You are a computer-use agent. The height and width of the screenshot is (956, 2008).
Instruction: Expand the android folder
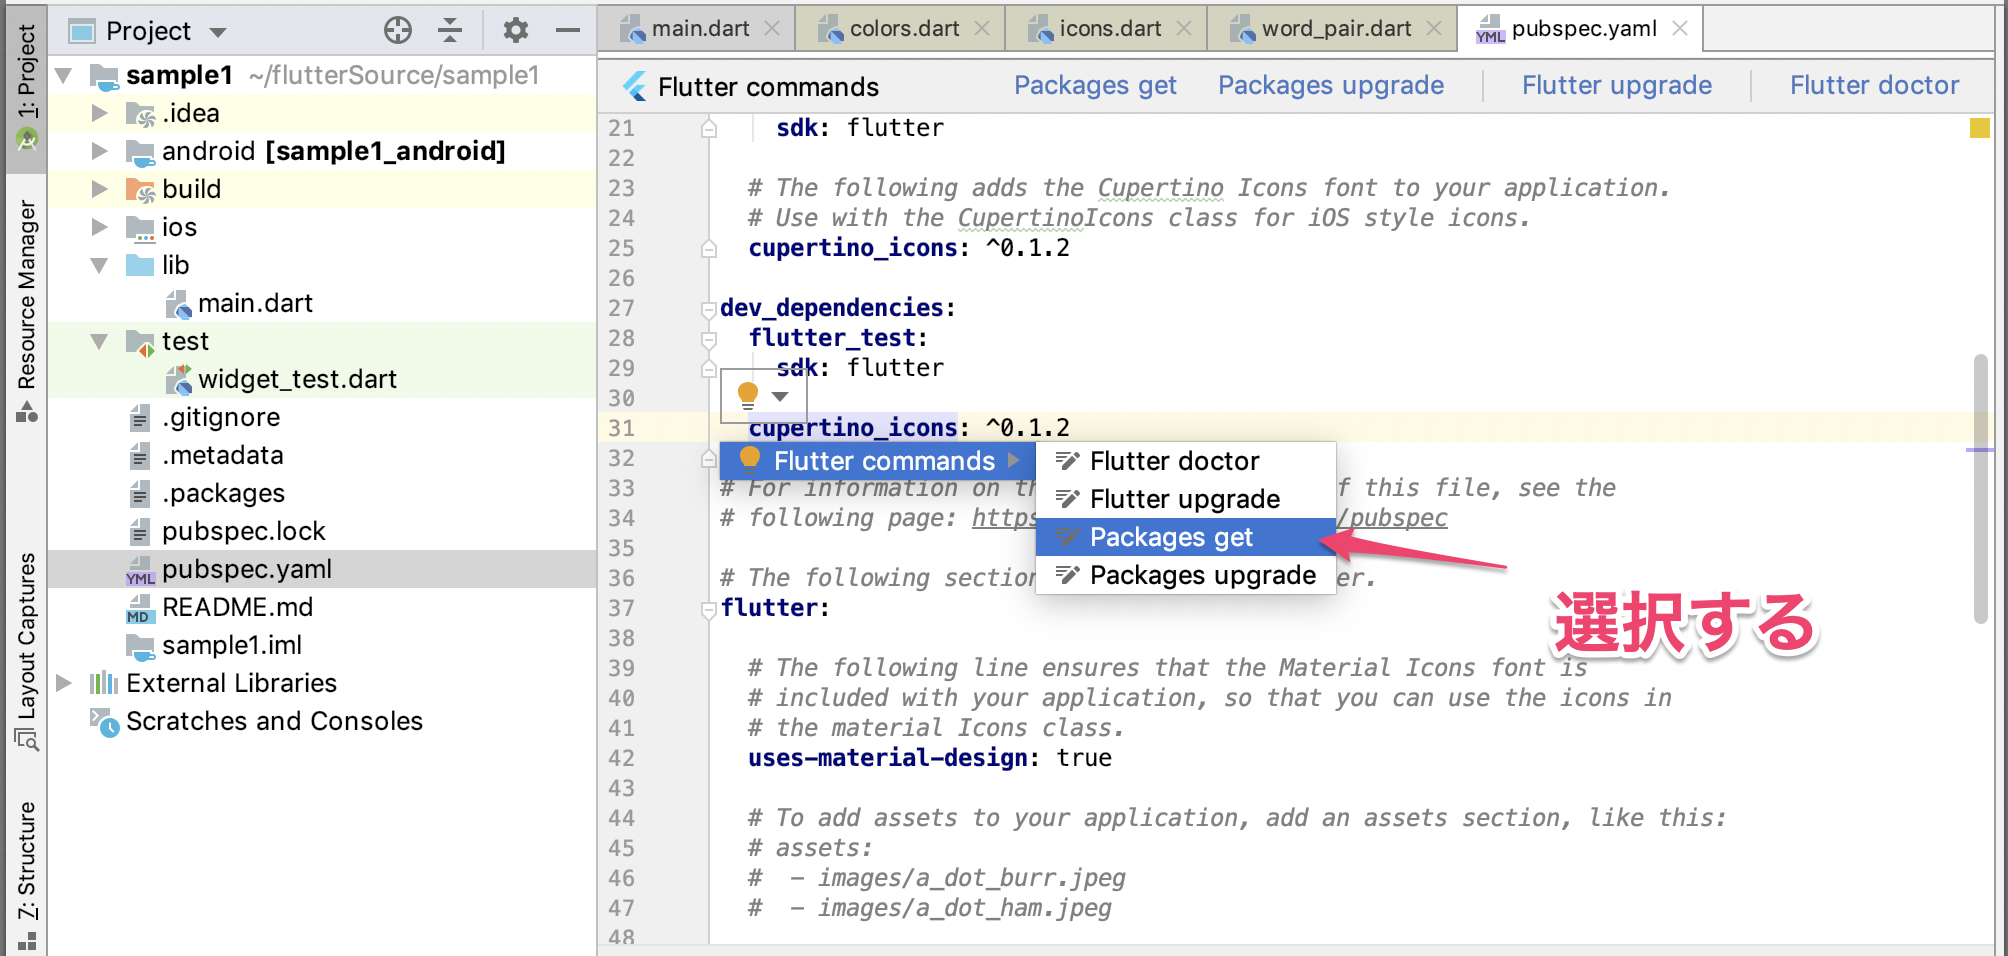[x=99, y=151]
